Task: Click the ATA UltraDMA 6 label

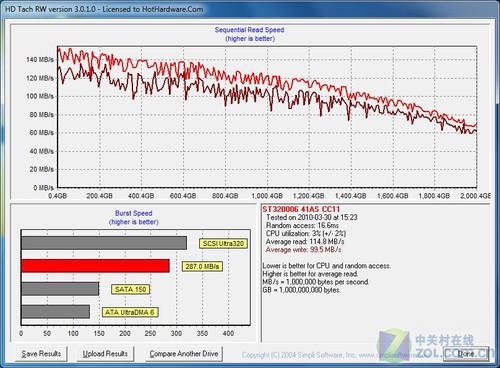Action: (130, 312)
